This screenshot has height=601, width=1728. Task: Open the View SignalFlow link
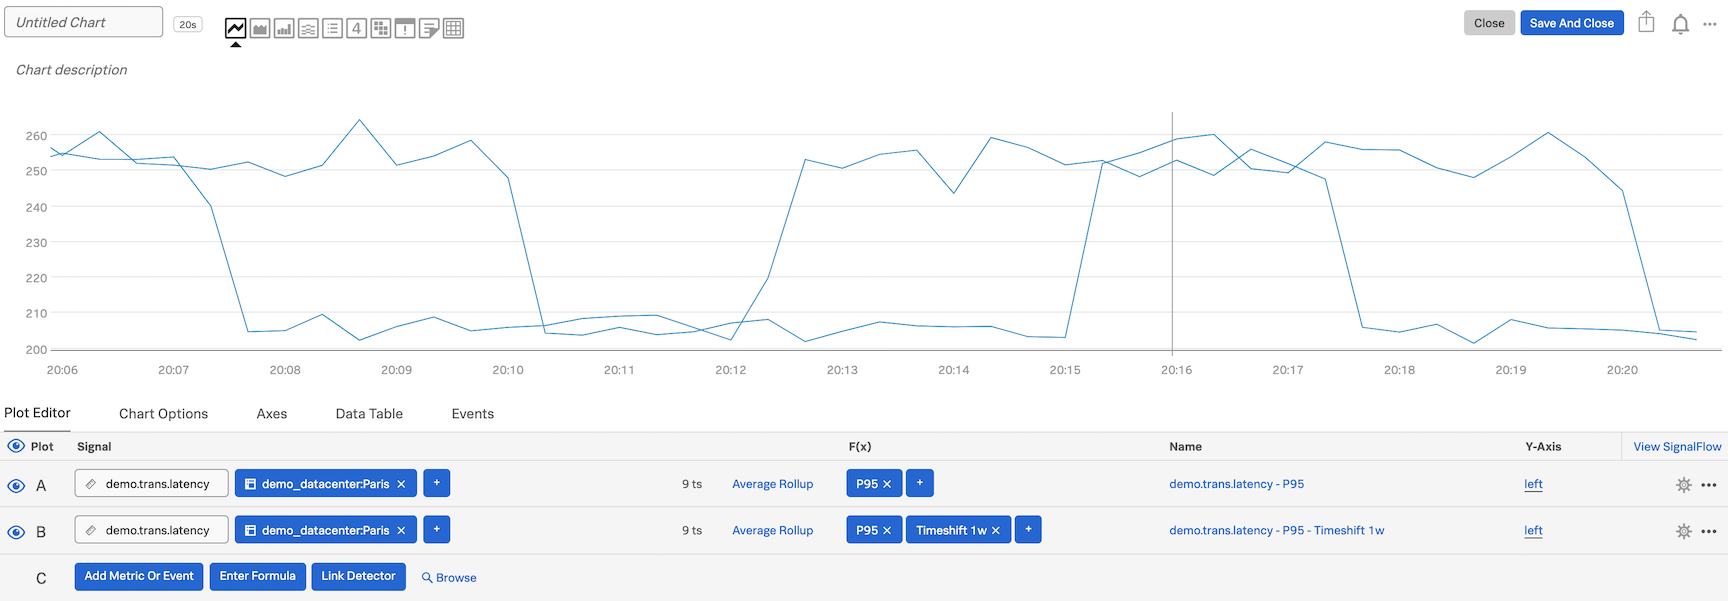click(1677, 447)
